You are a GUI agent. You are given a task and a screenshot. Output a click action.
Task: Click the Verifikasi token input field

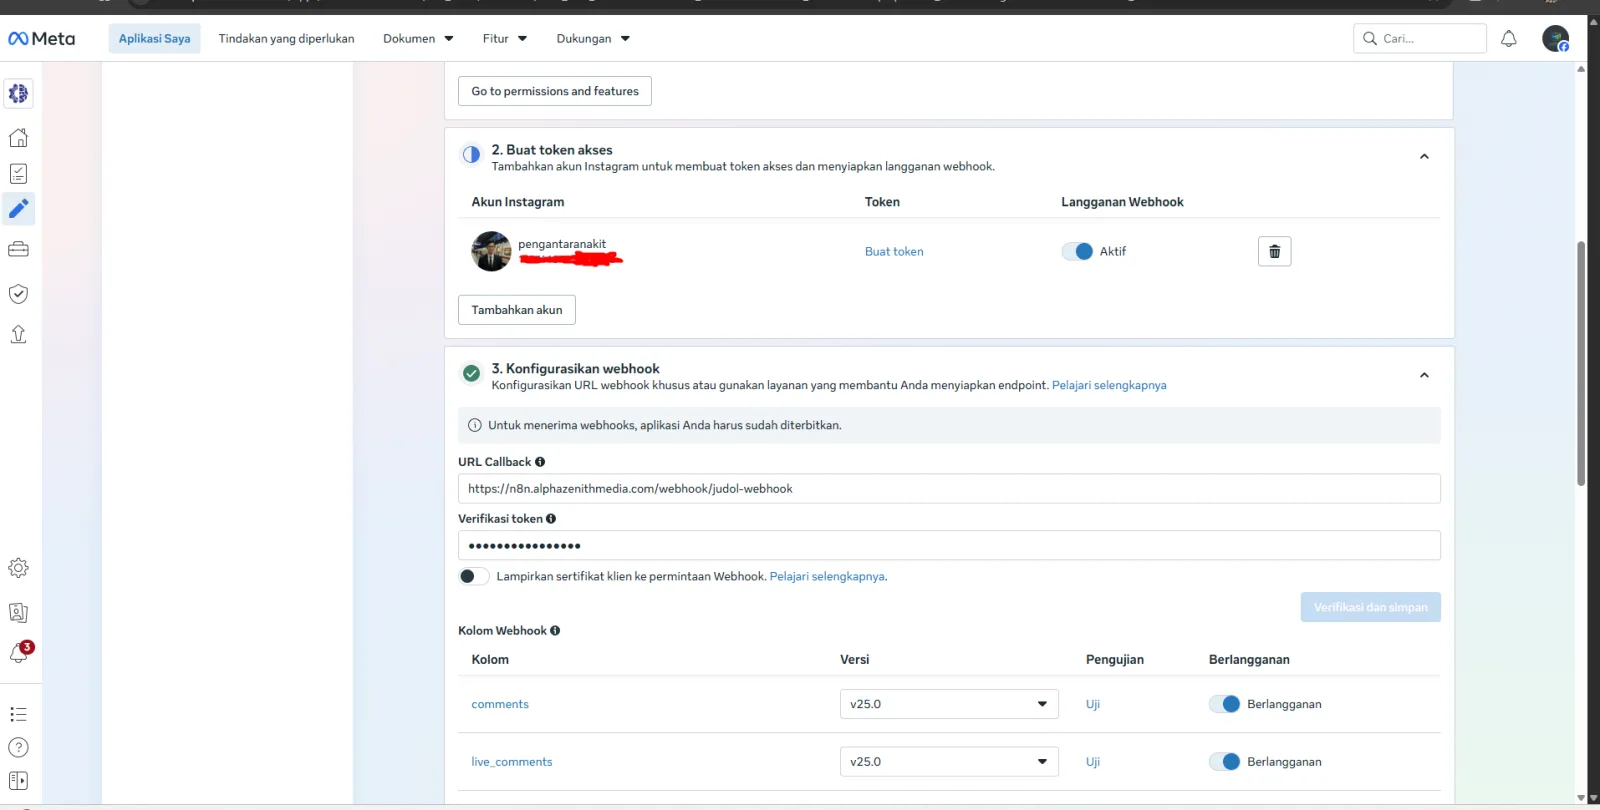click(949, 546)
